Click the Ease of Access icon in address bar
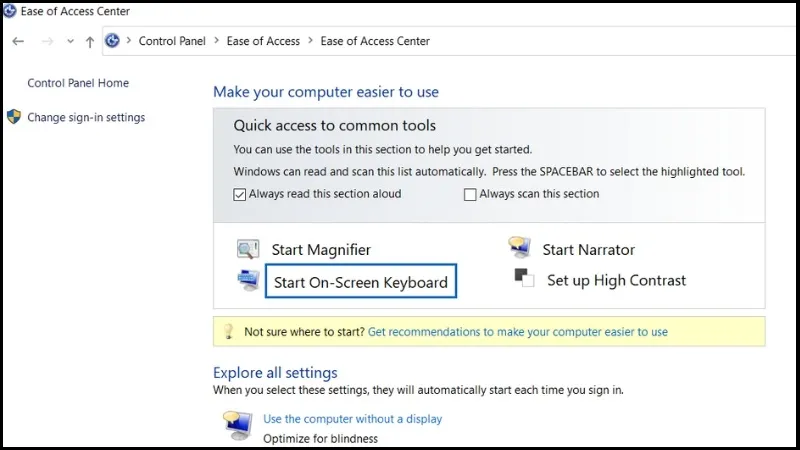This screenshot has height=450, width=800. pos(112,41)
